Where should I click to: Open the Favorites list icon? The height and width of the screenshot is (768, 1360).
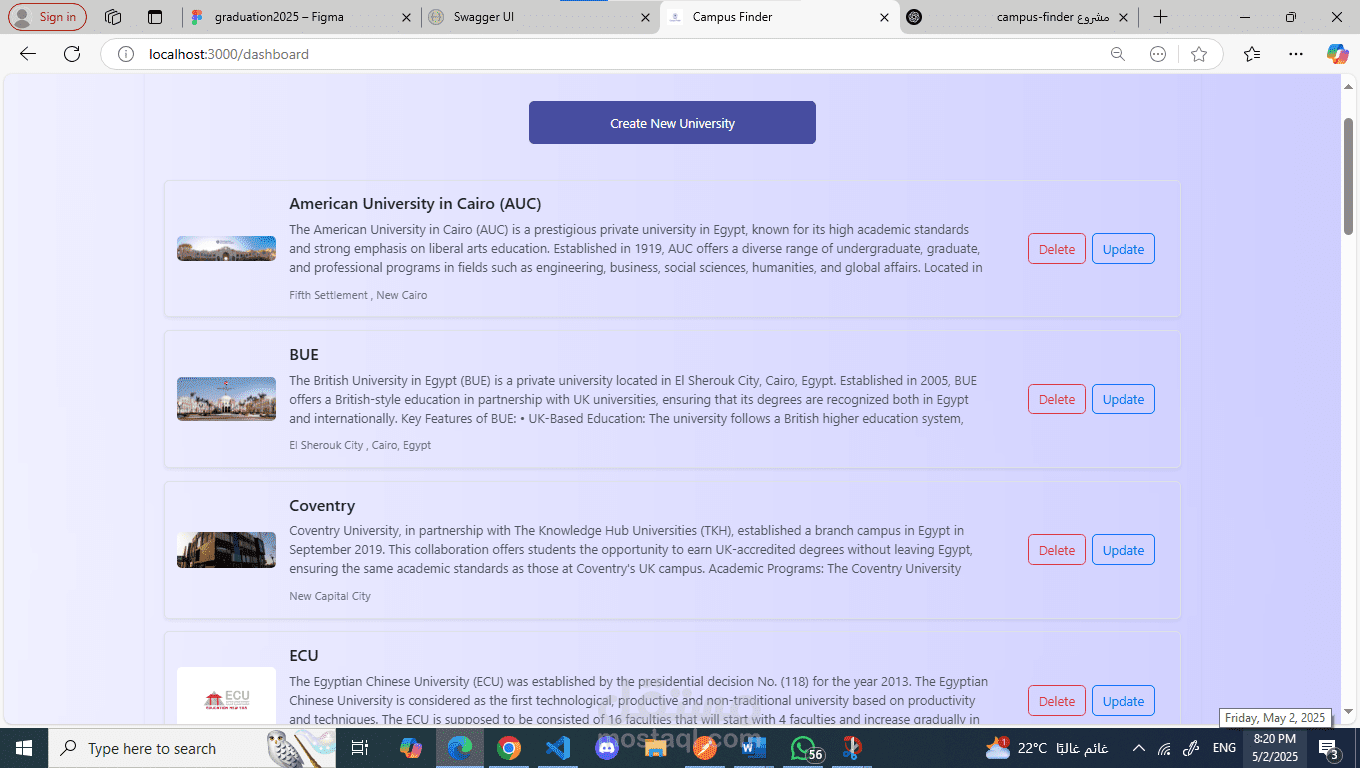click(1252, 54)
